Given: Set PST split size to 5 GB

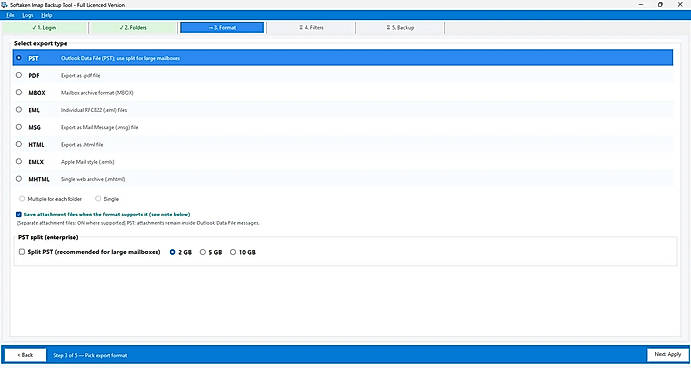Looking at the screenshot, I should (203, 252).
